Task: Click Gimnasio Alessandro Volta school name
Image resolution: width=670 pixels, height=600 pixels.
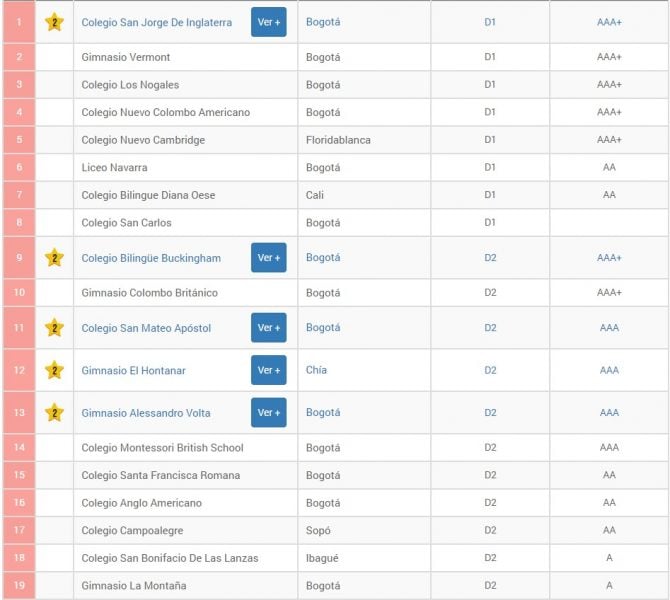Action: pos(145,413)
